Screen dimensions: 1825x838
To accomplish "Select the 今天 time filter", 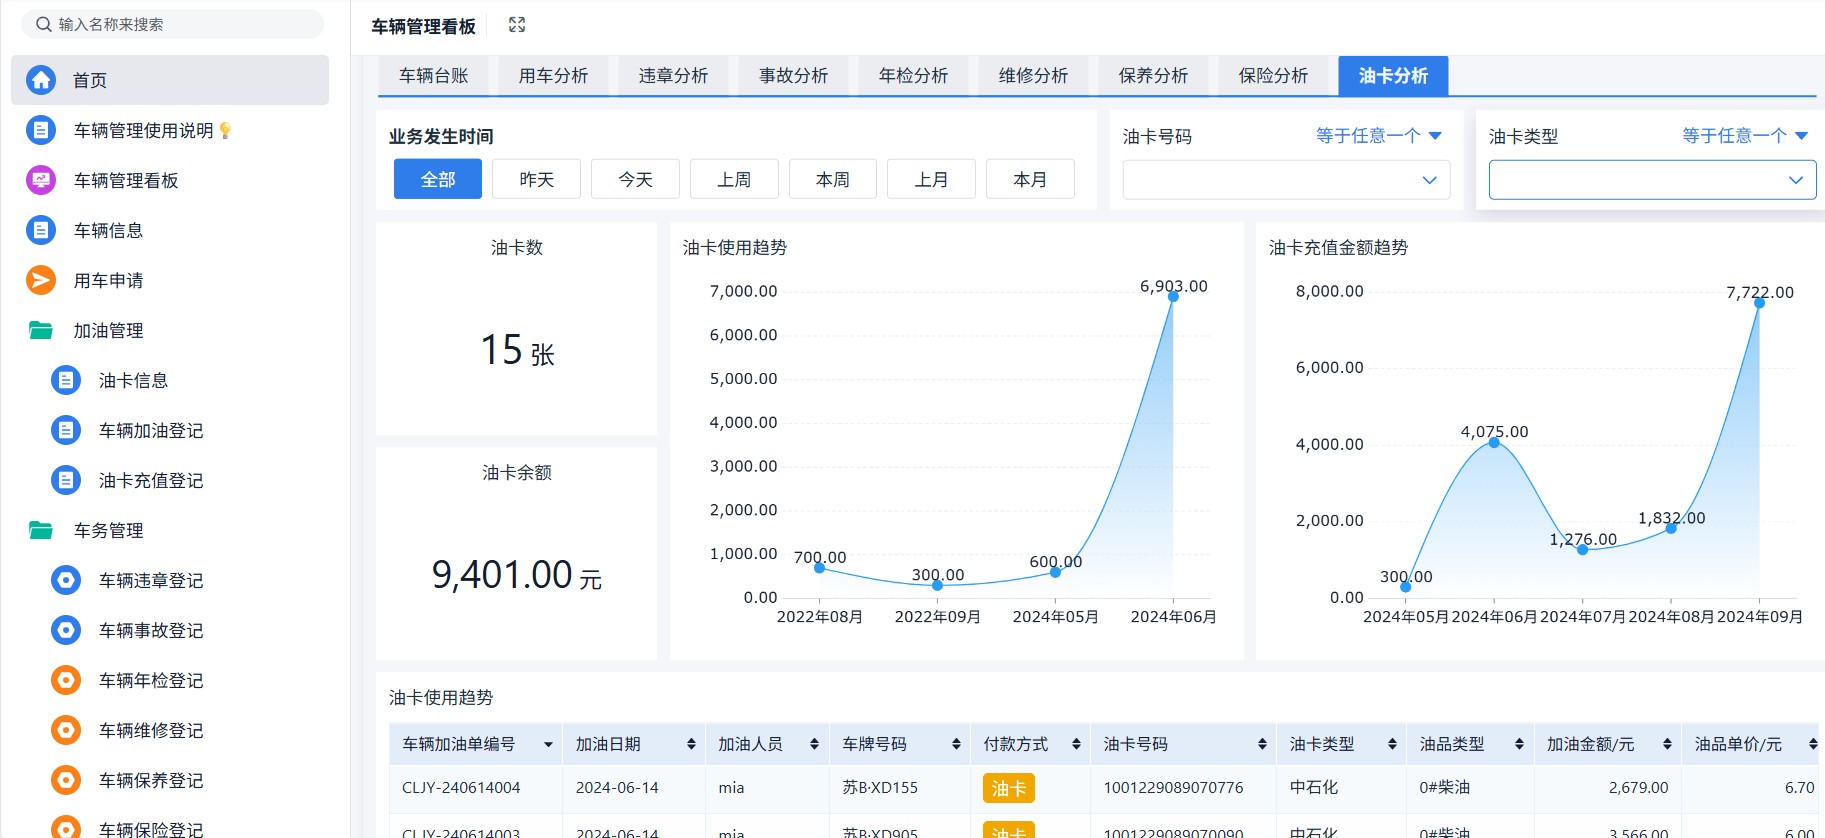I will point(635,179).
